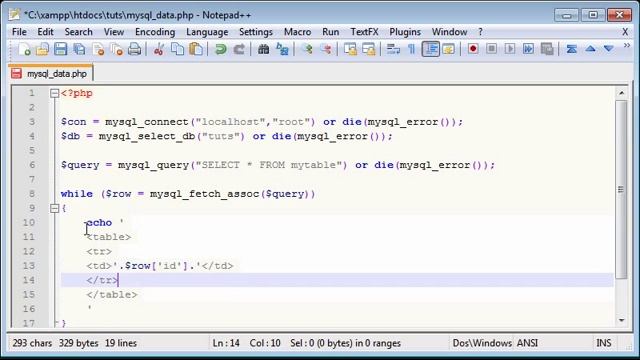The width and height of the screenshot is (640, 360).
Task: Open a file using the folder icon
Action: pyautogui.click(x=42, y=49)
